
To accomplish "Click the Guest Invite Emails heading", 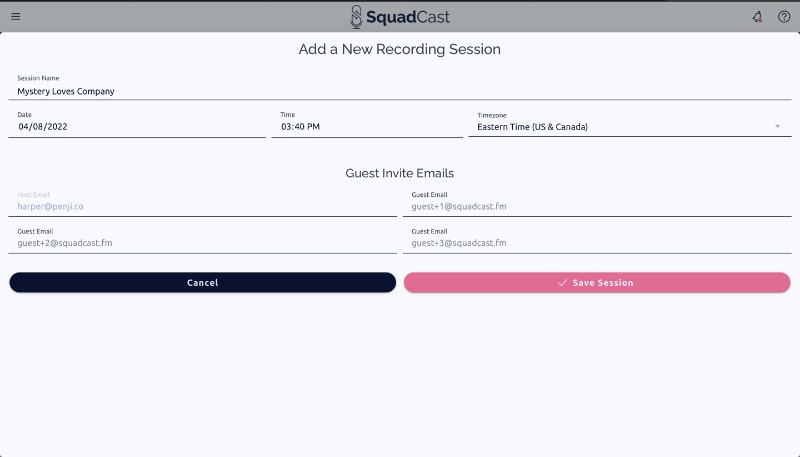I will coord(399,173).
